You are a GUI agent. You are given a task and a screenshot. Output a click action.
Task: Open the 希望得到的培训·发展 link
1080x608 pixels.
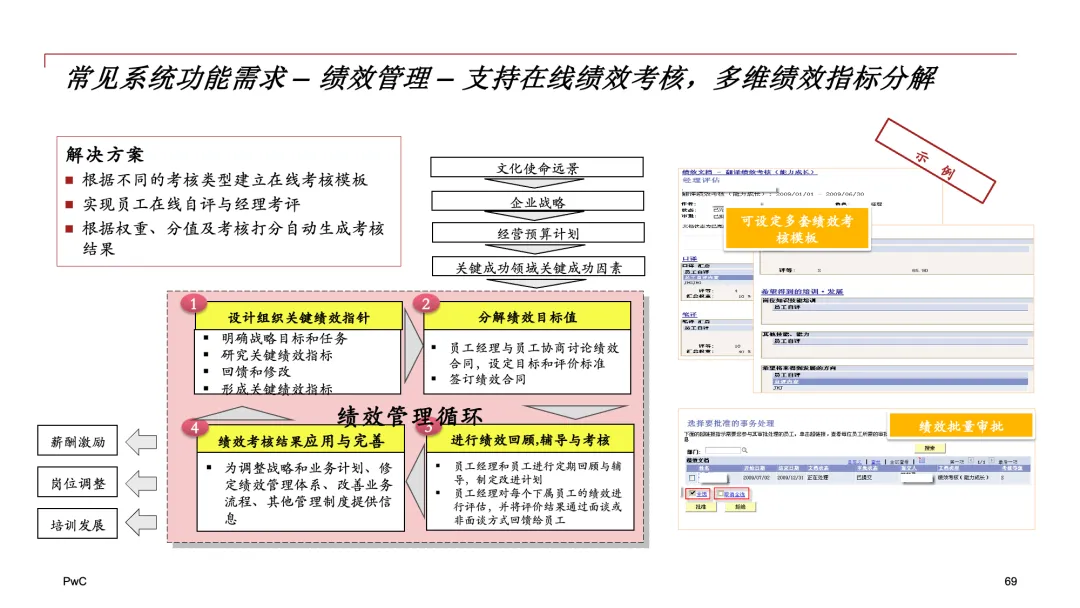pyautogui.click(x=802, y=292)
